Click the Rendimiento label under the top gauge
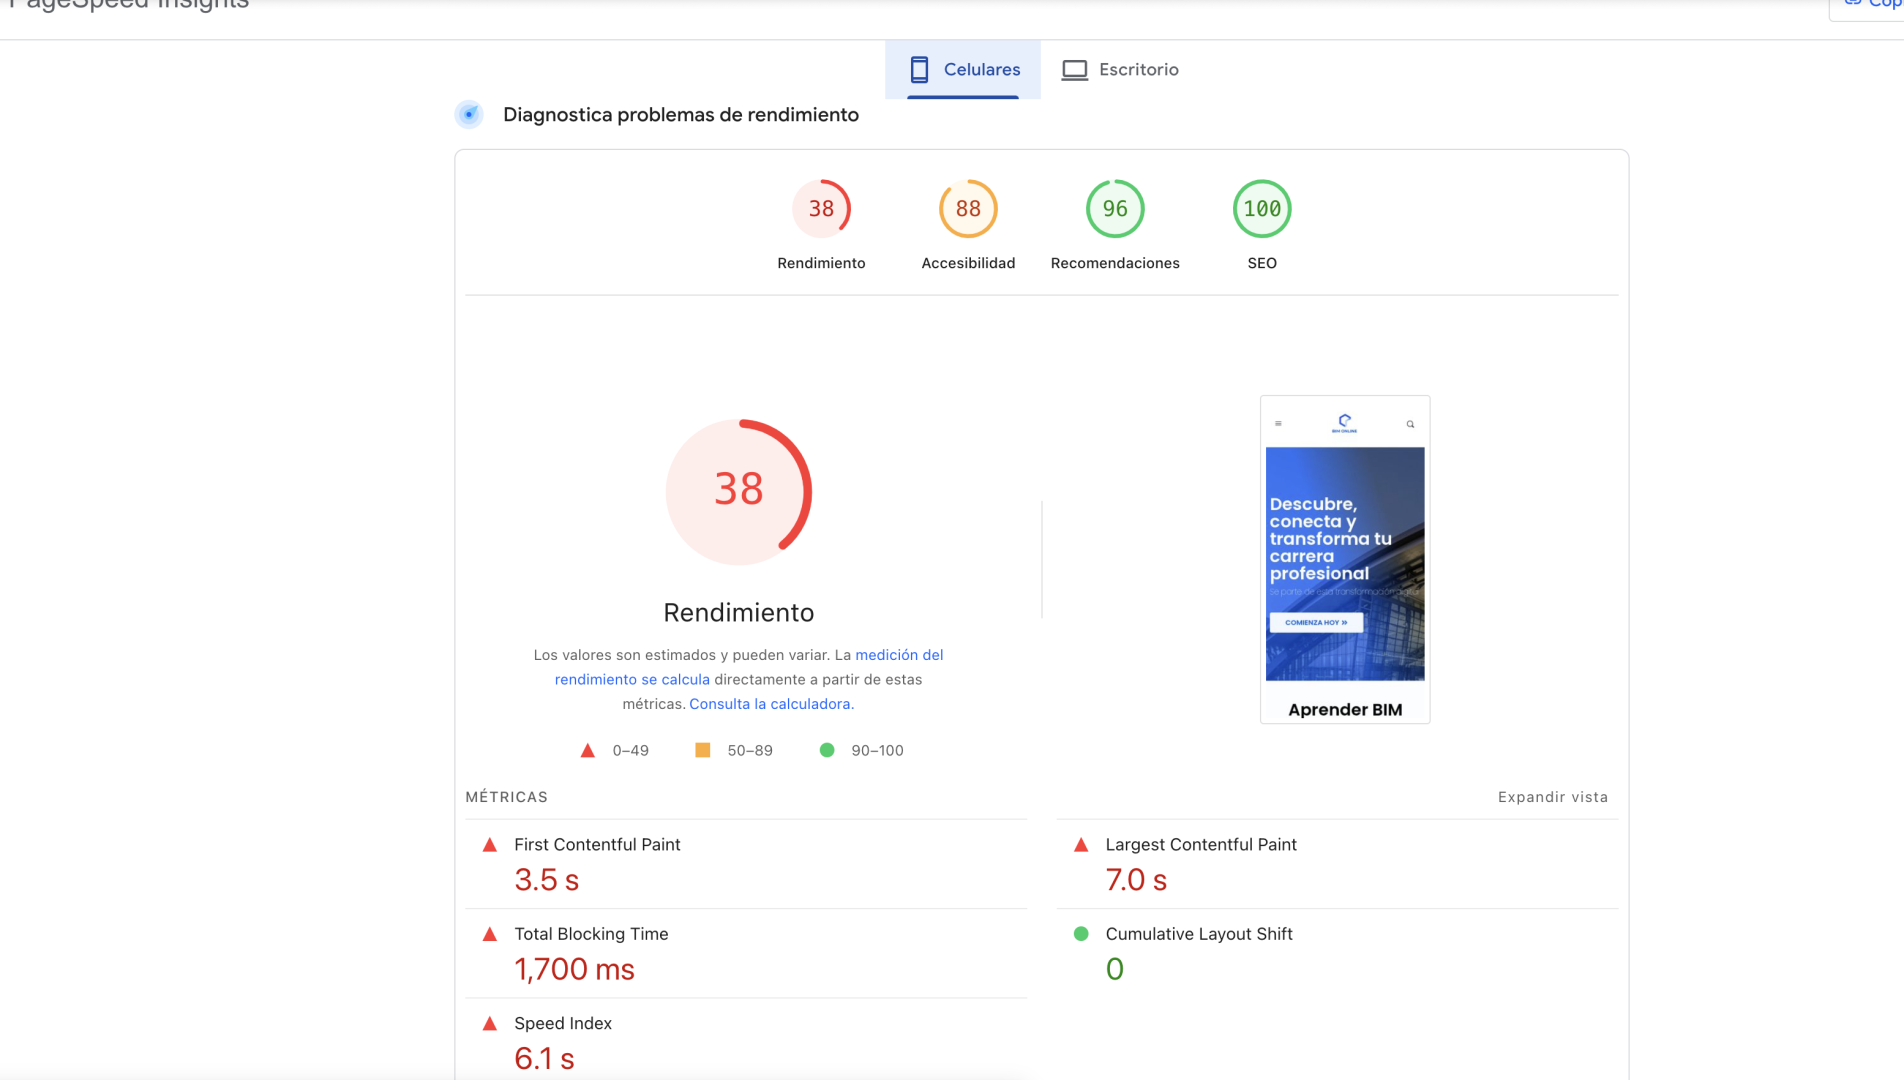This screenshot has width=1904, height=1080. 821,263
